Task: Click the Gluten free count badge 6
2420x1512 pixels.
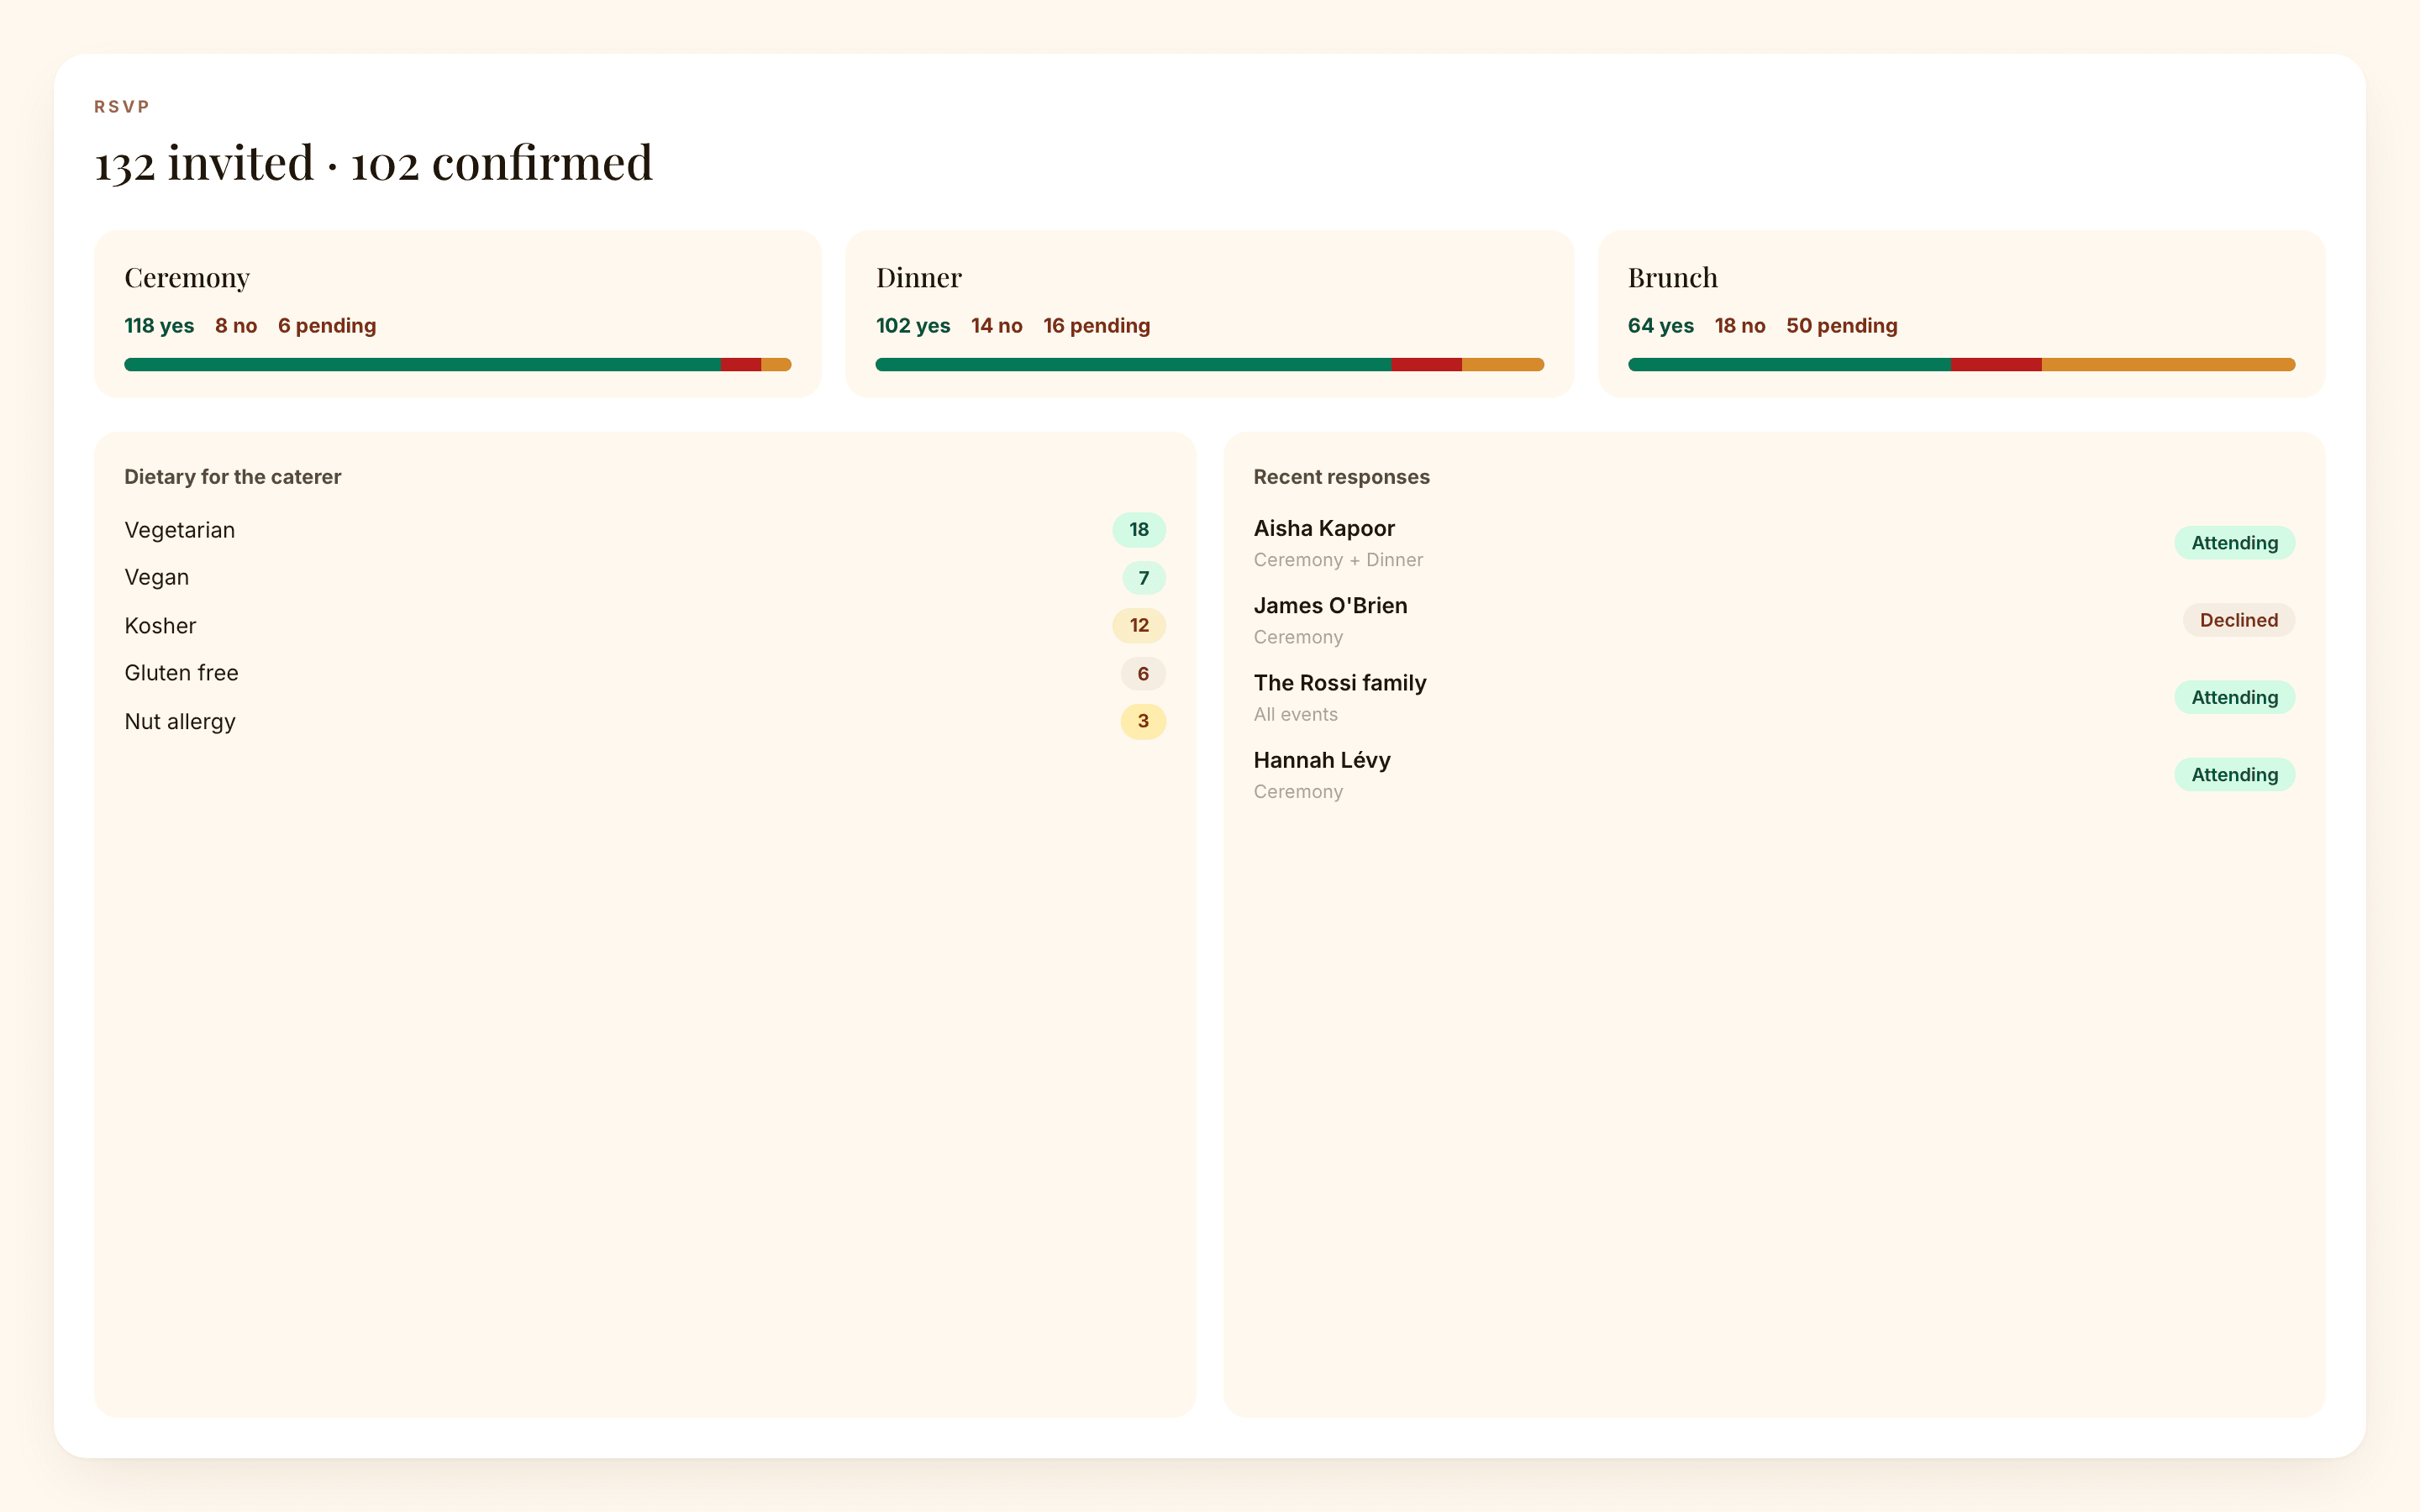Action: point(1143,674)
